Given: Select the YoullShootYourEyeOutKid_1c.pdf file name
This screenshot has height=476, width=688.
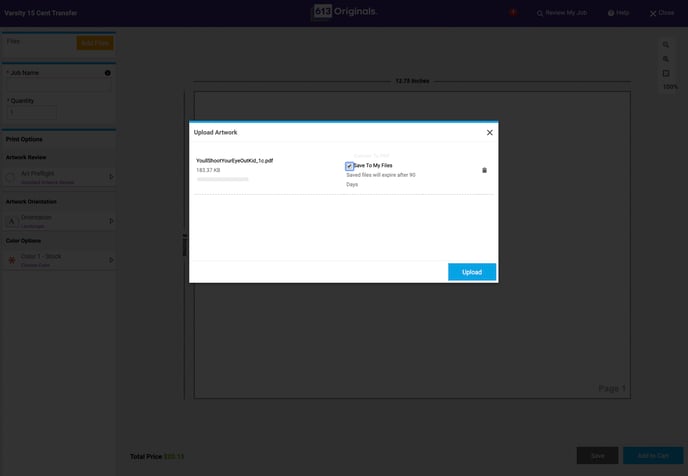Looking at the screenshot, I should click(x=234, y=161).
